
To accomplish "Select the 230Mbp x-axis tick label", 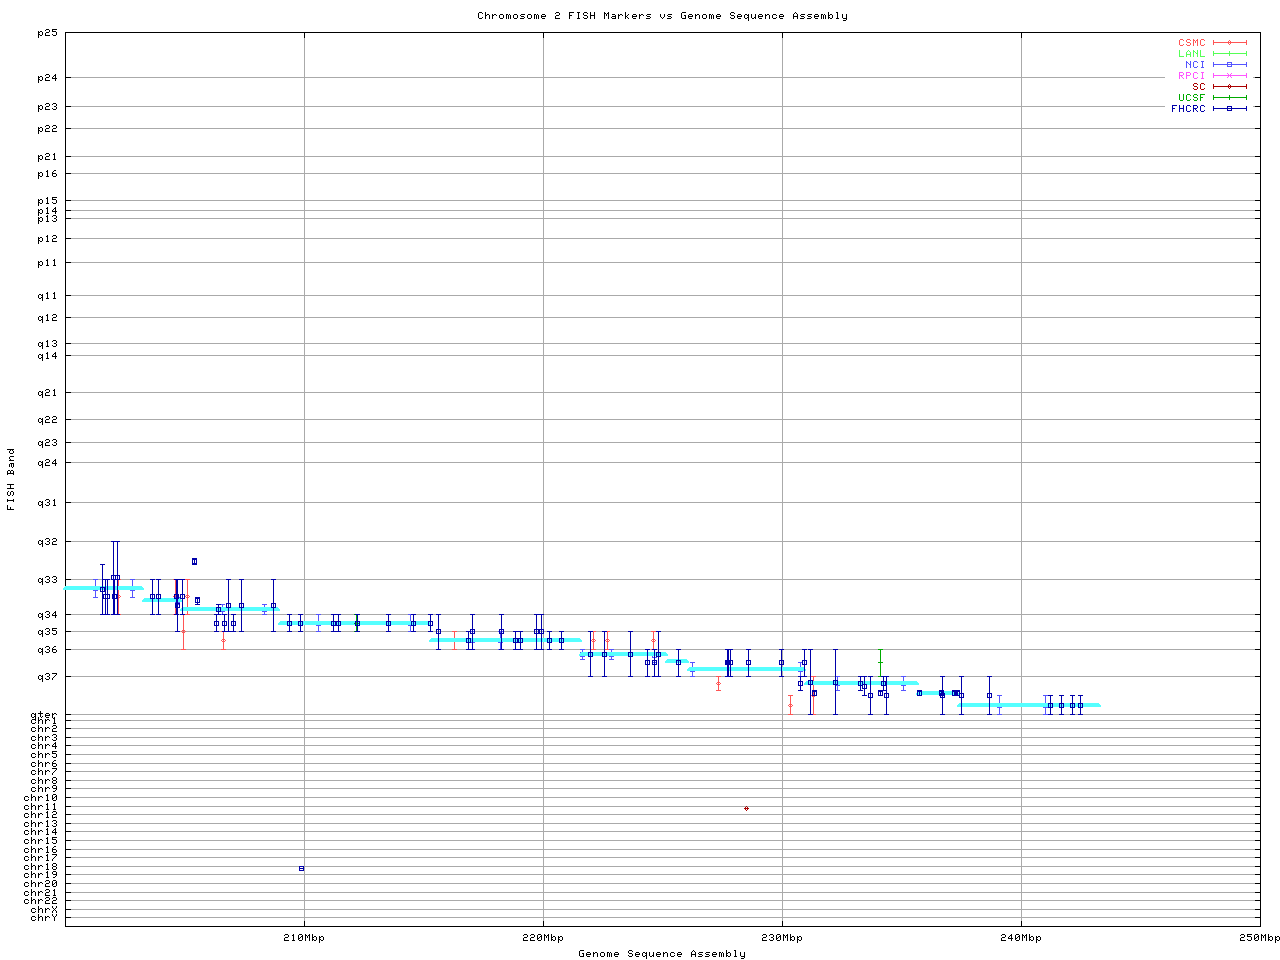I will pos(782,938).
